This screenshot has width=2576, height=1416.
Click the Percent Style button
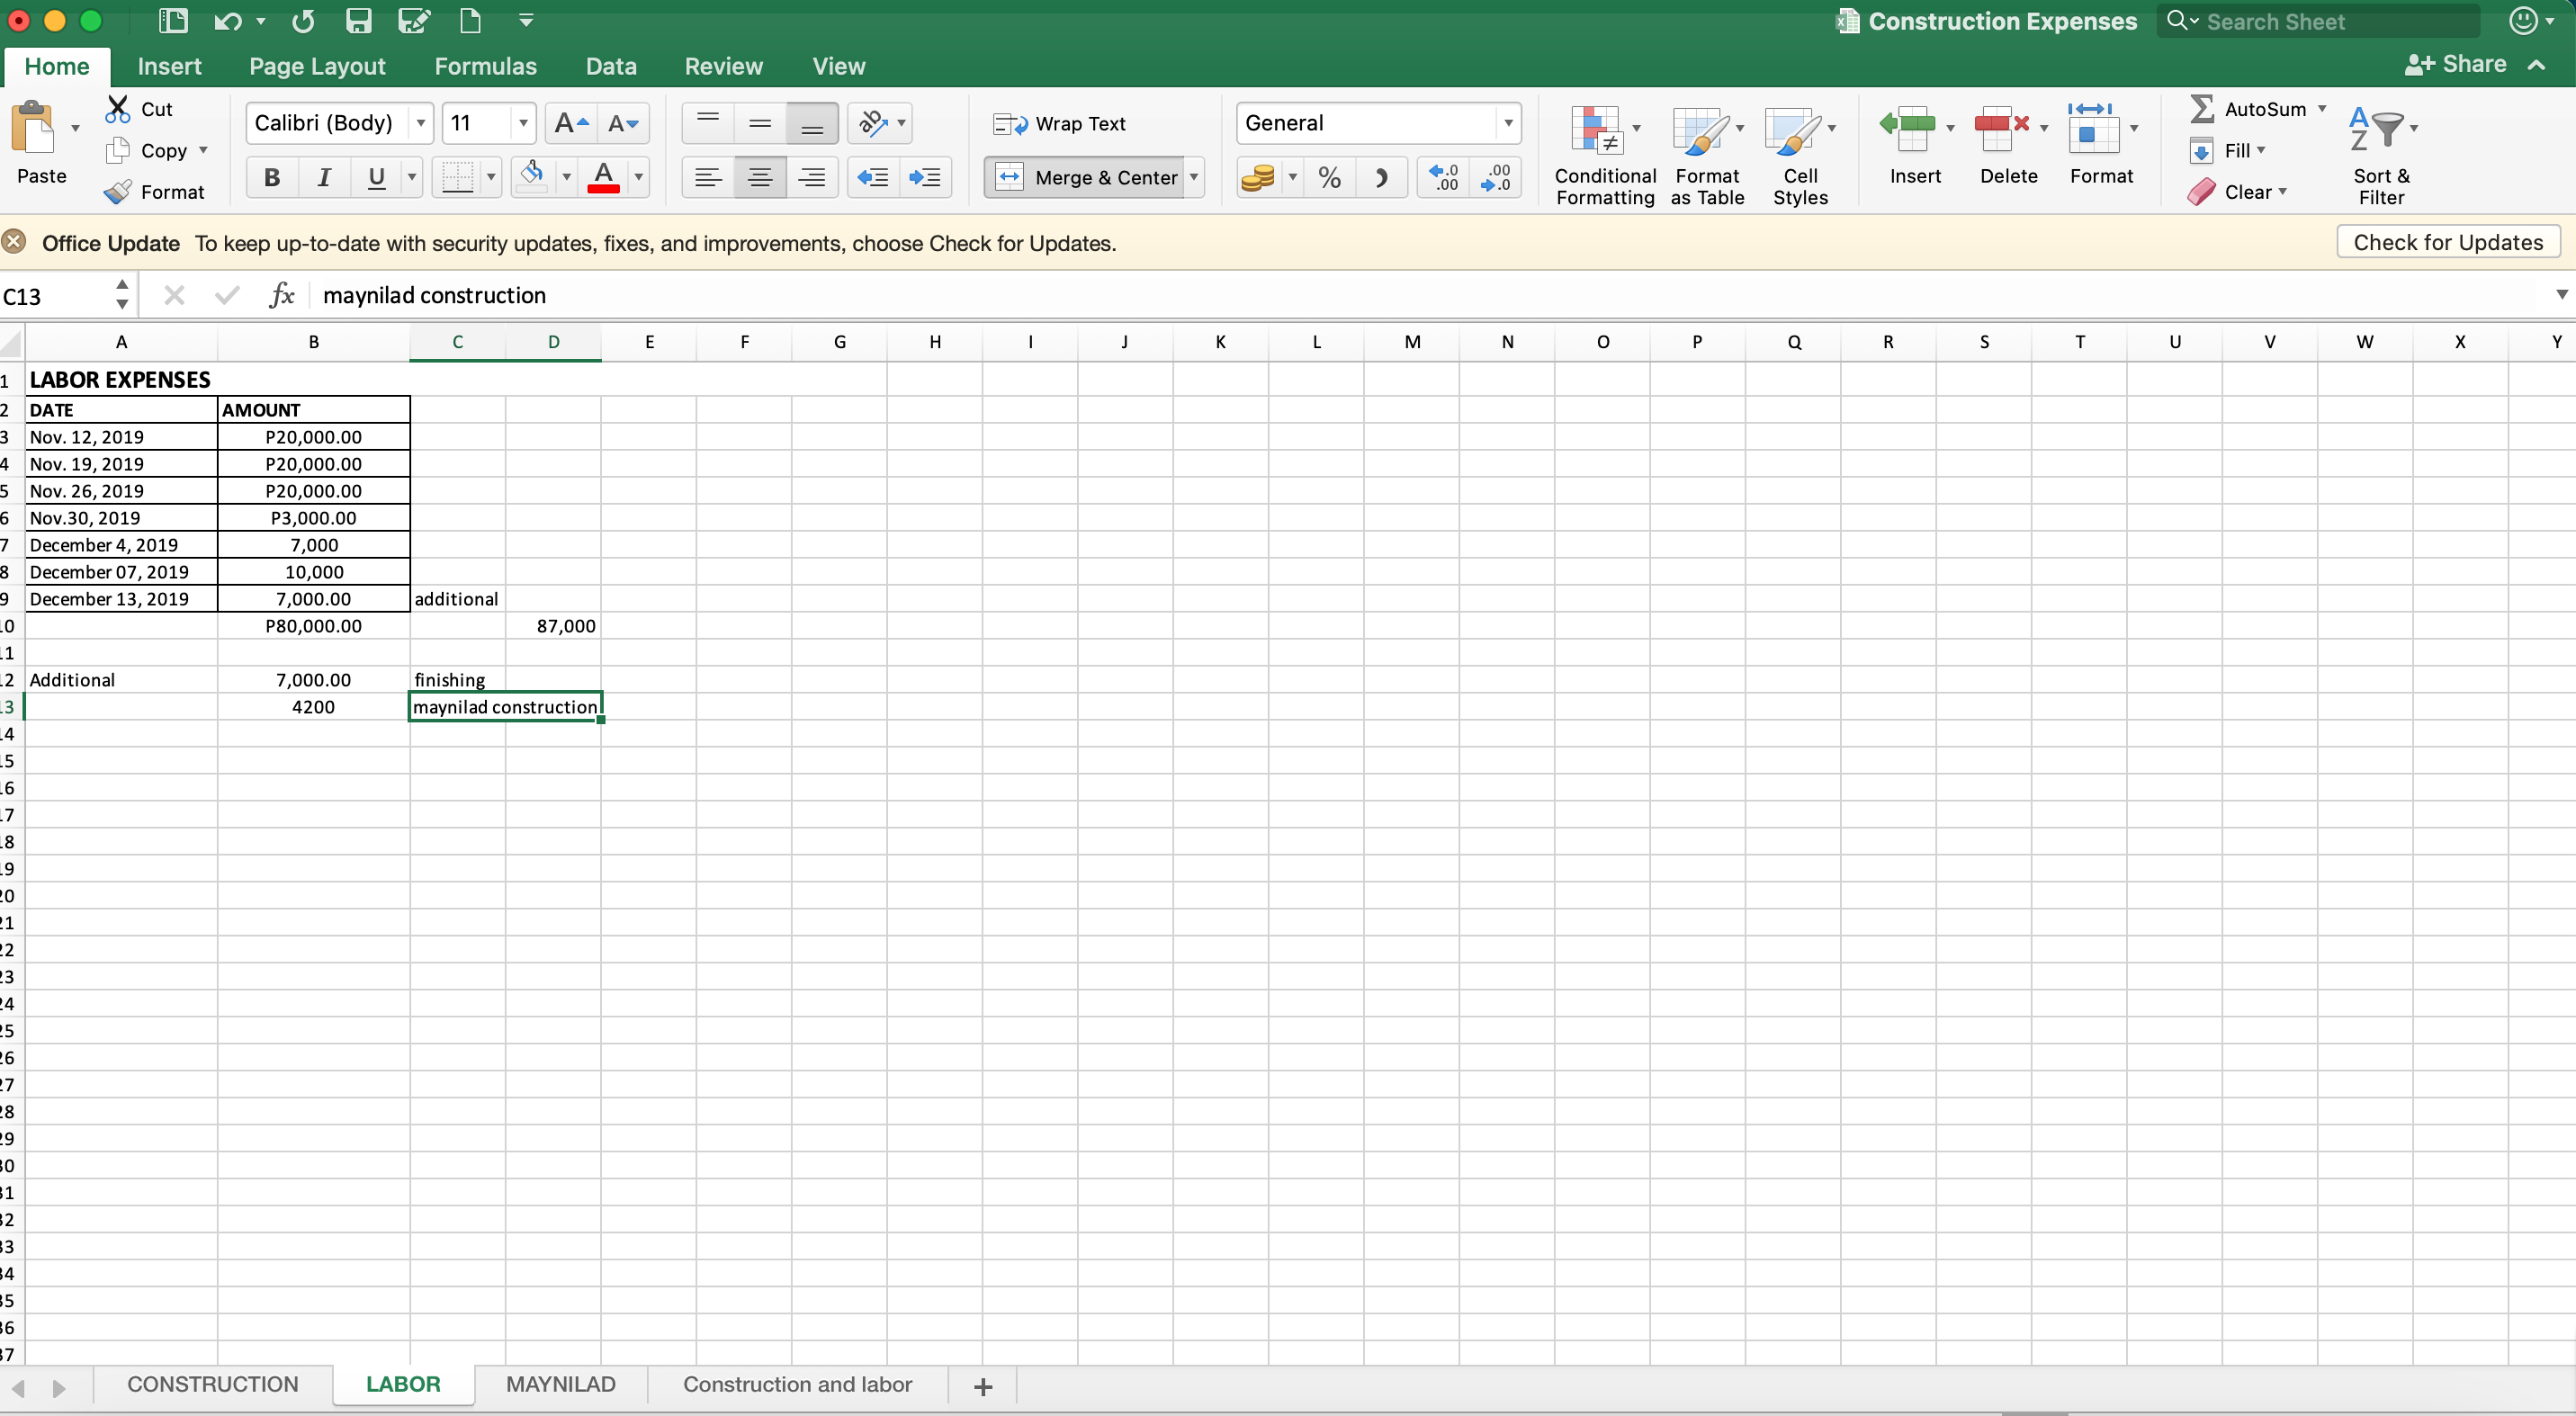click(1329, 177)
